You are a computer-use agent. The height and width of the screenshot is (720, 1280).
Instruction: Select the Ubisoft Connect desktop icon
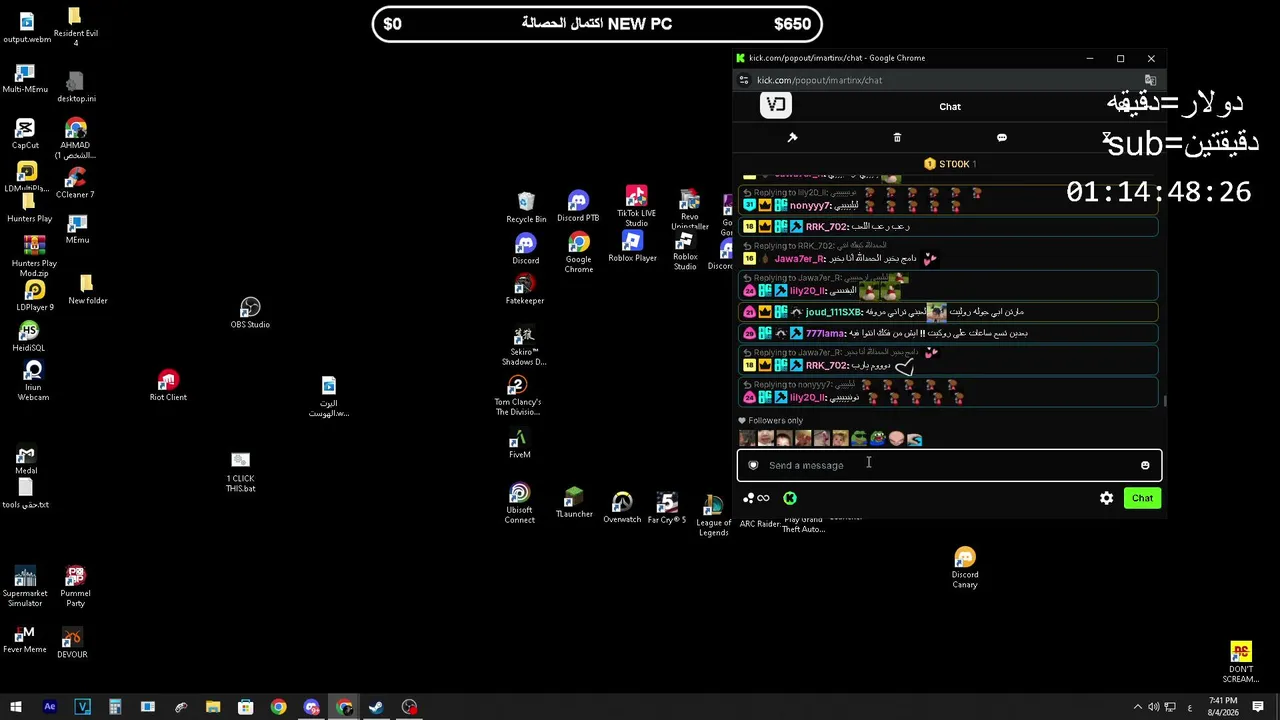coord(519,504)
